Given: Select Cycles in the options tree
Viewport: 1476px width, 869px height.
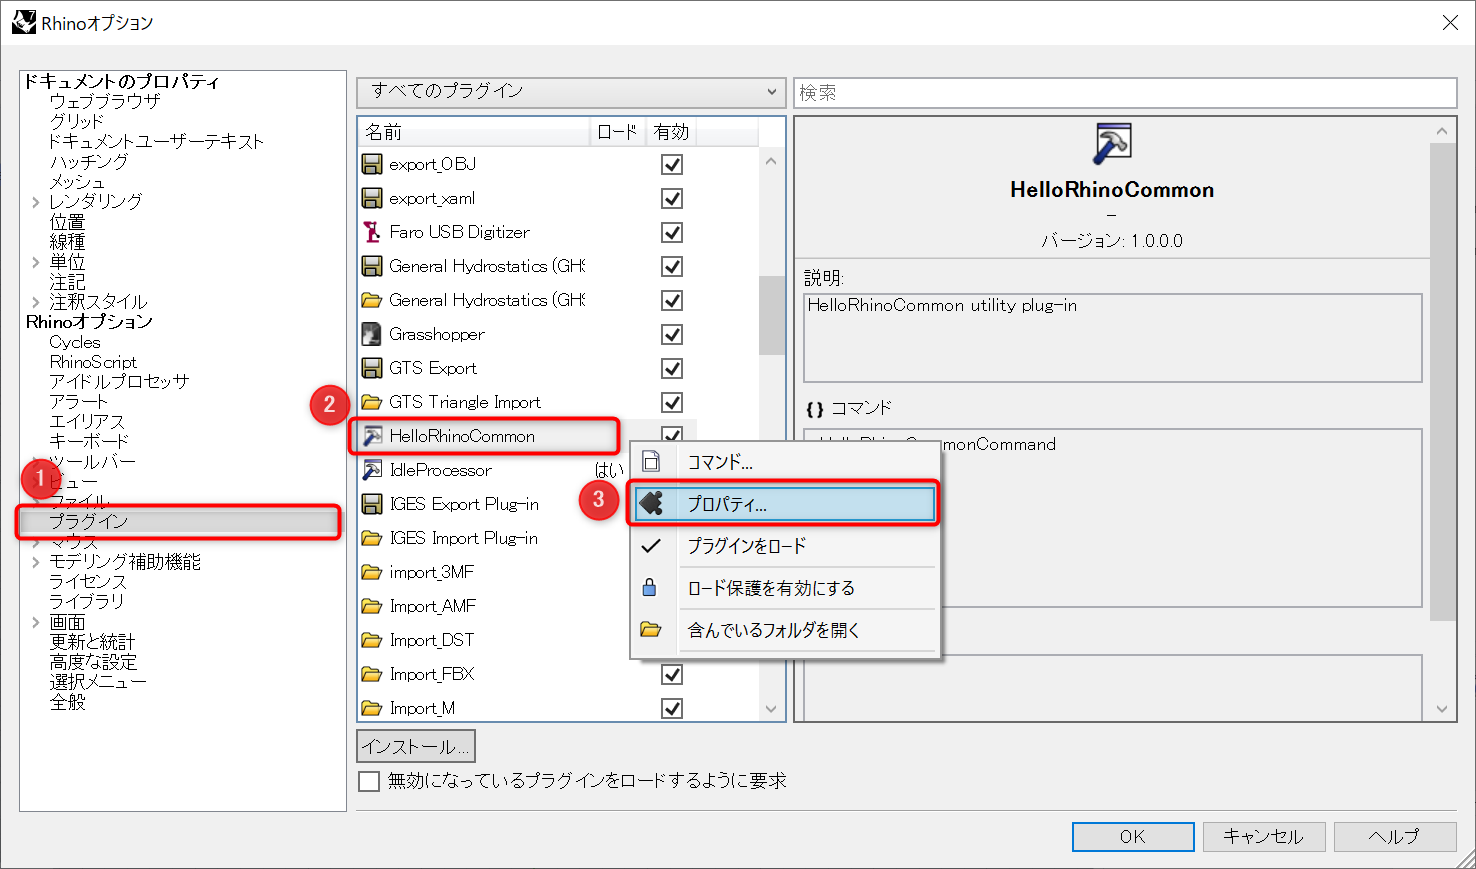Looking at the screenshot, I should click(x=75, y=342).
